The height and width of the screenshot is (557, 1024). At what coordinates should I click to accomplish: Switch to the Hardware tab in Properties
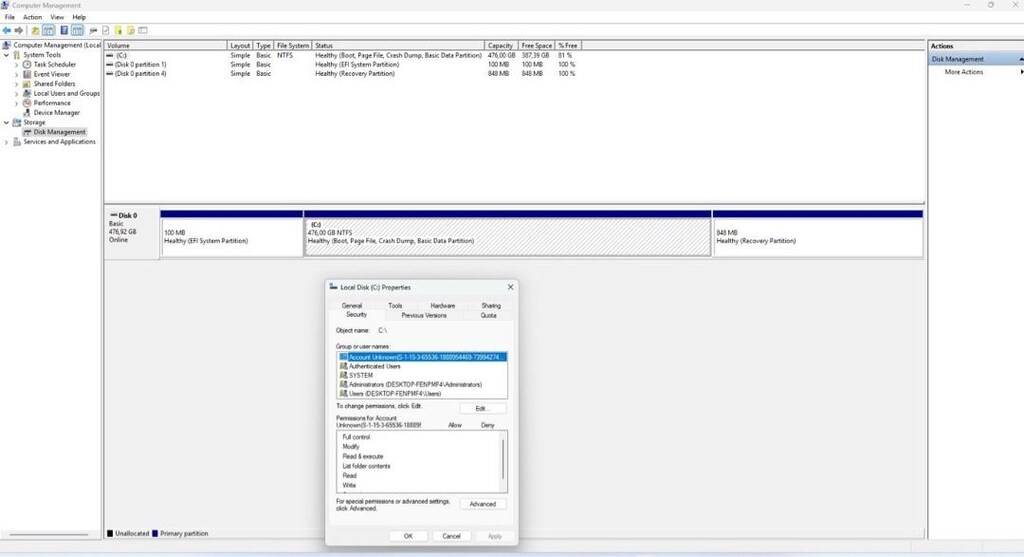click(442, 306)
